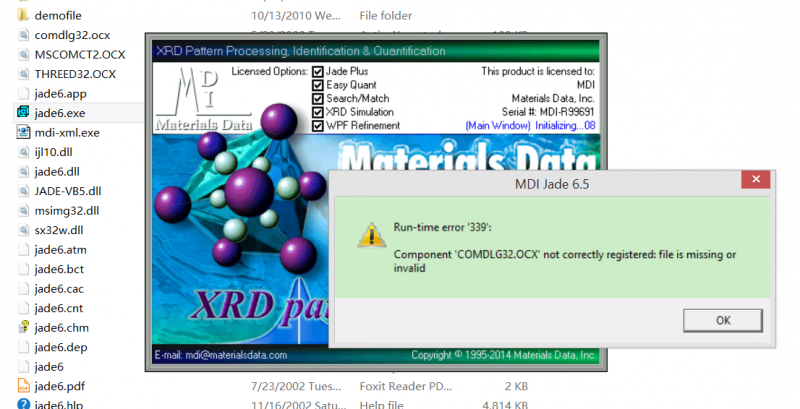Click the date '7/23/2002' of jade6.pdf row
800x409 pixels.
pyautogui.click(x=277, y=387)
